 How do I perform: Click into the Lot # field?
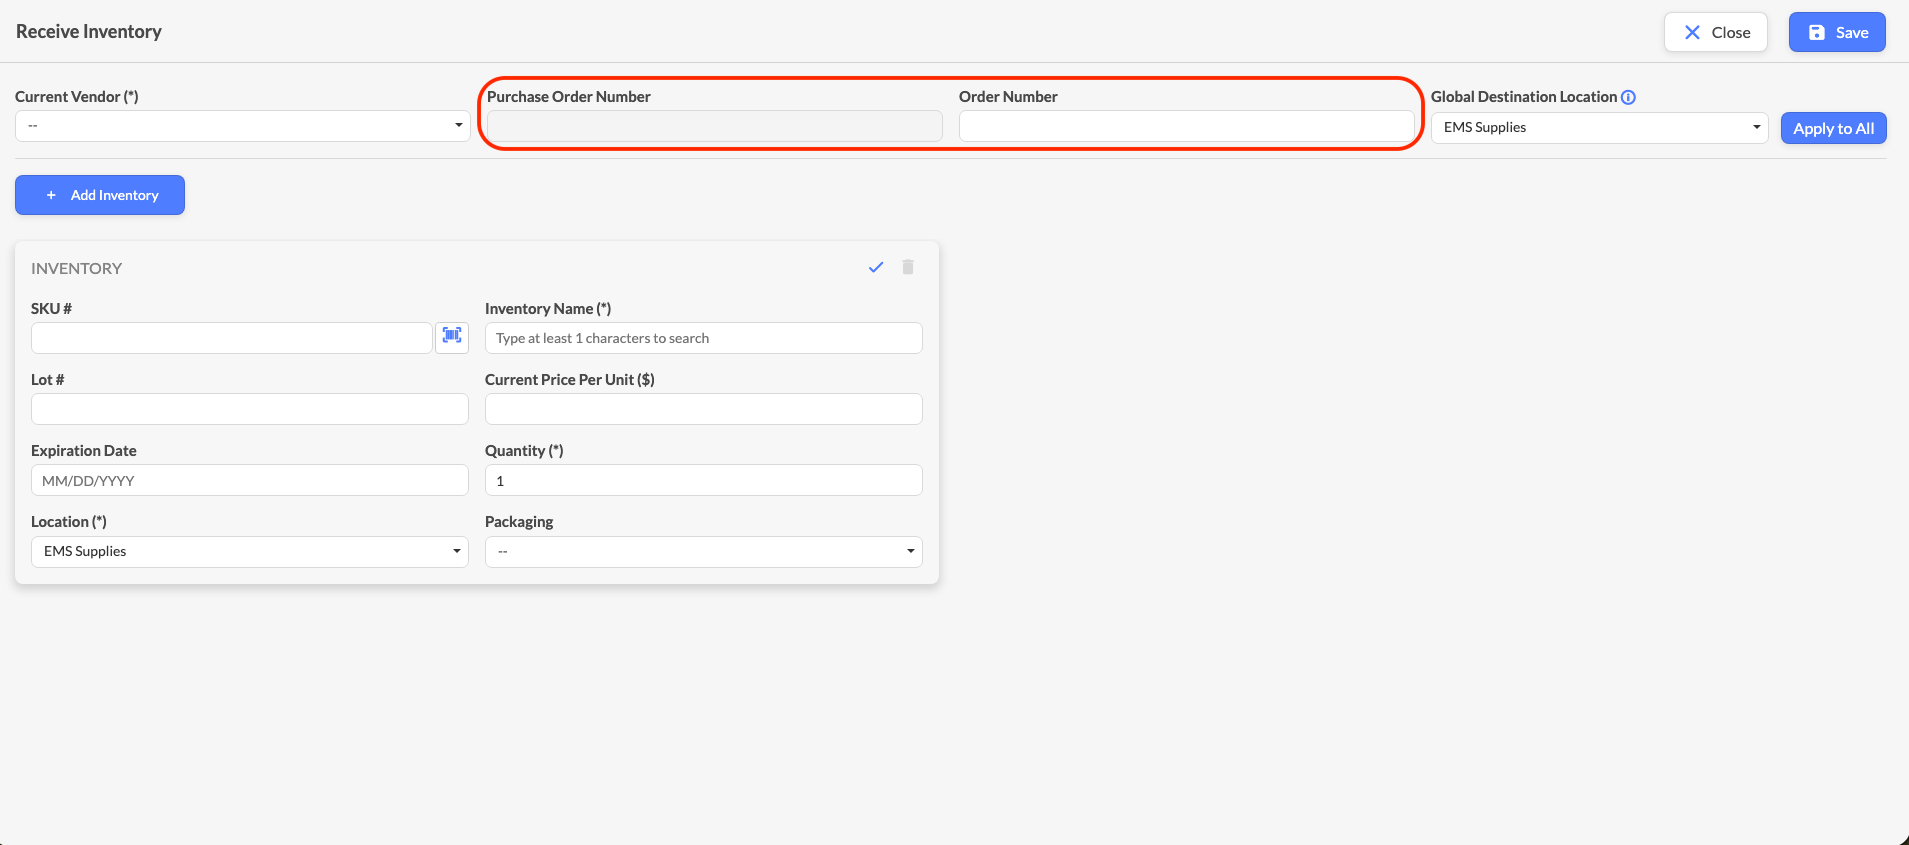(x=250, y=409)
